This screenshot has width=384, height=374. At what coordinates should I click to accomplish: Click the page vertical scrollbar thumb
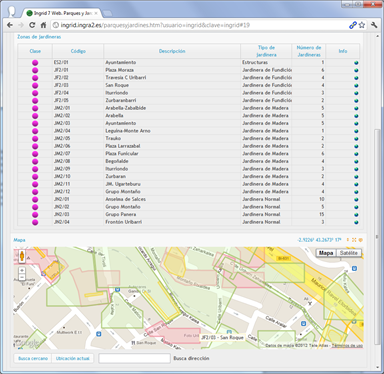click(x=377, y=237)
